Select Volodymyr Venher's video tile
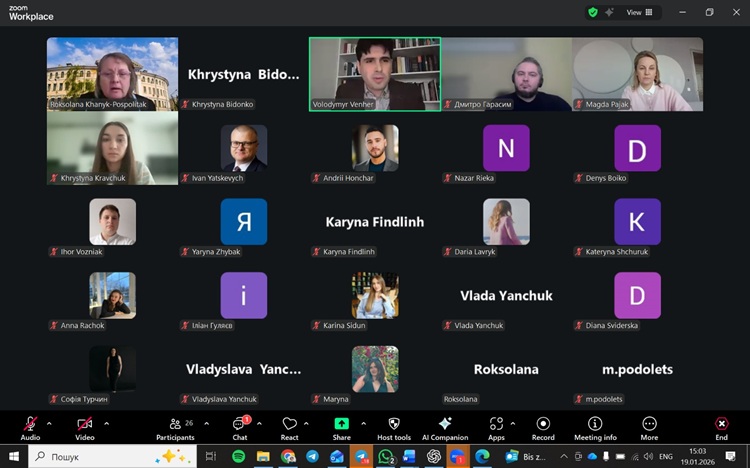750x468 pixels. pos(374,73)
